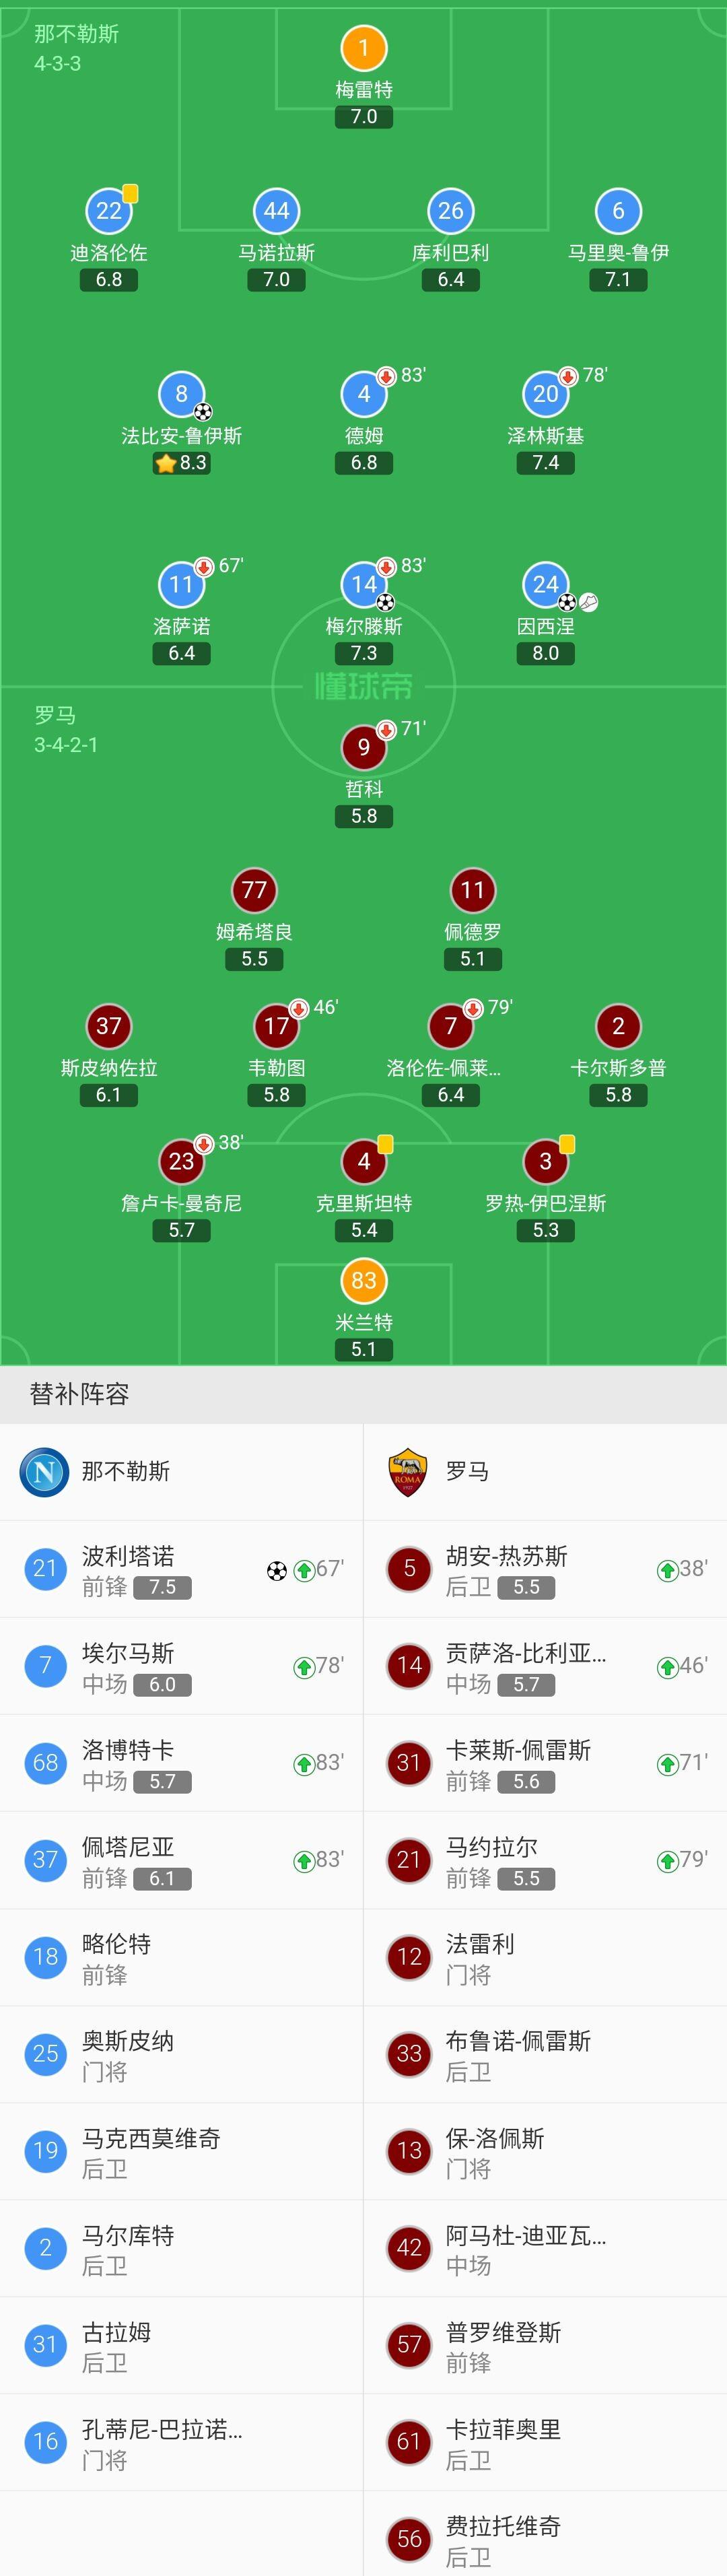Tap goalkeeper 梅雷特 number 1 badge
Viewport: 727px width, 2576px height.
364,47
